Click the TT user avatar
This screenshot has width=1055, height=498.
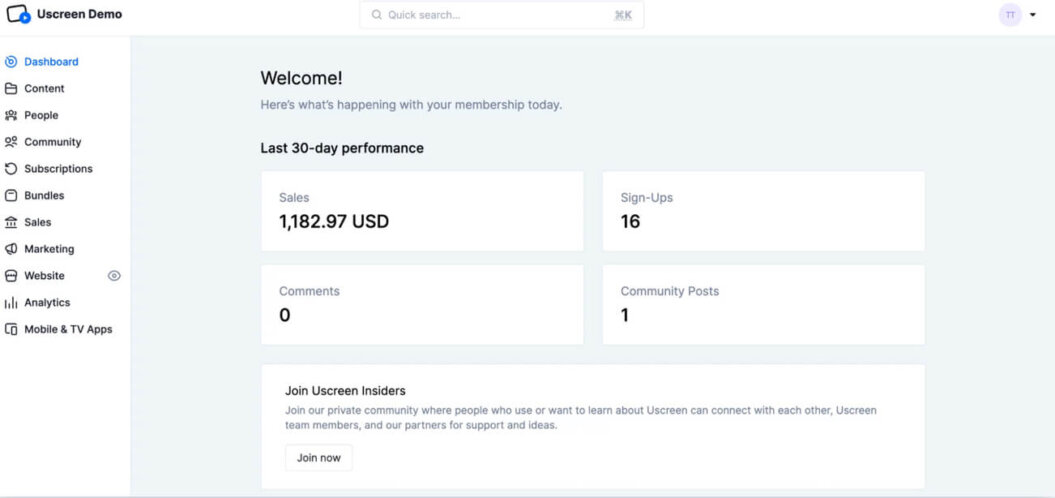coord(1010,15)
